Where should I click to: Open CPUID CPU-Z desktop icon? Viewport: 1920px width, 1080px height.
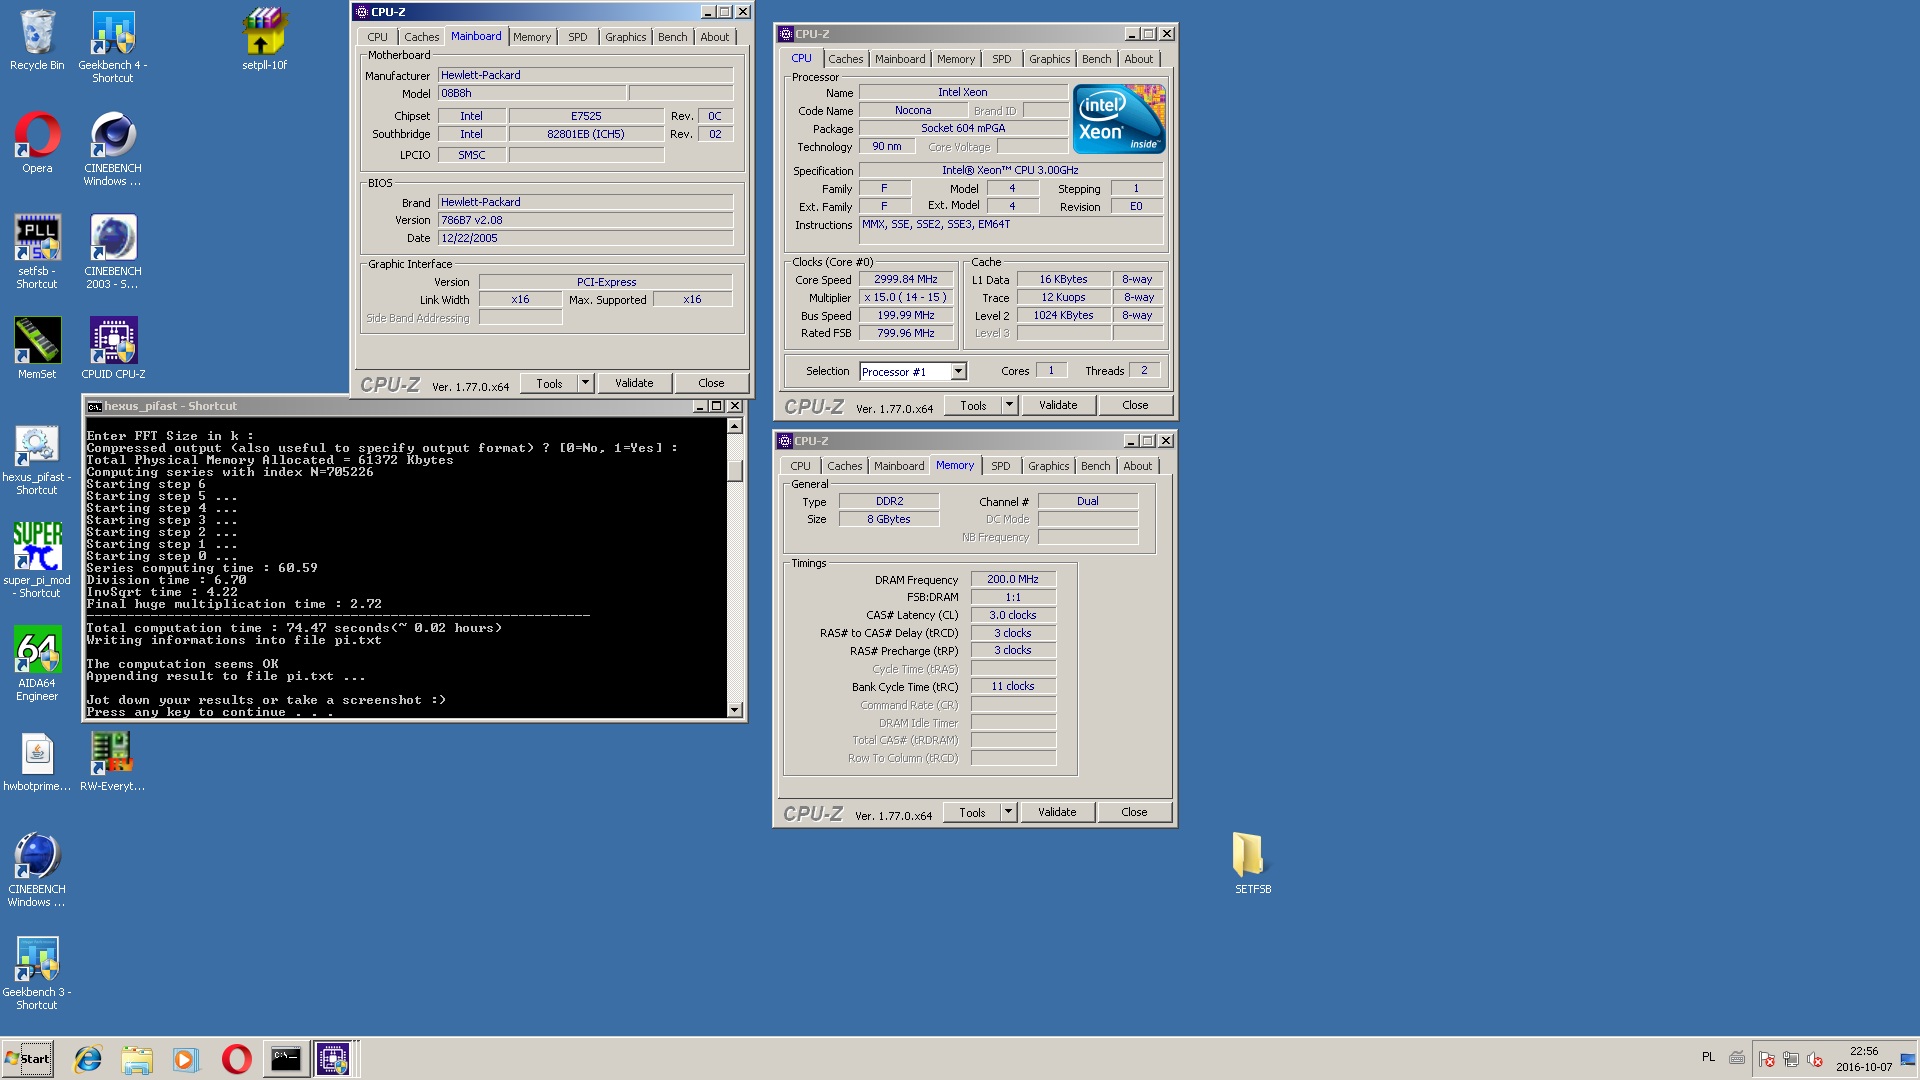[x=113, y=348]
